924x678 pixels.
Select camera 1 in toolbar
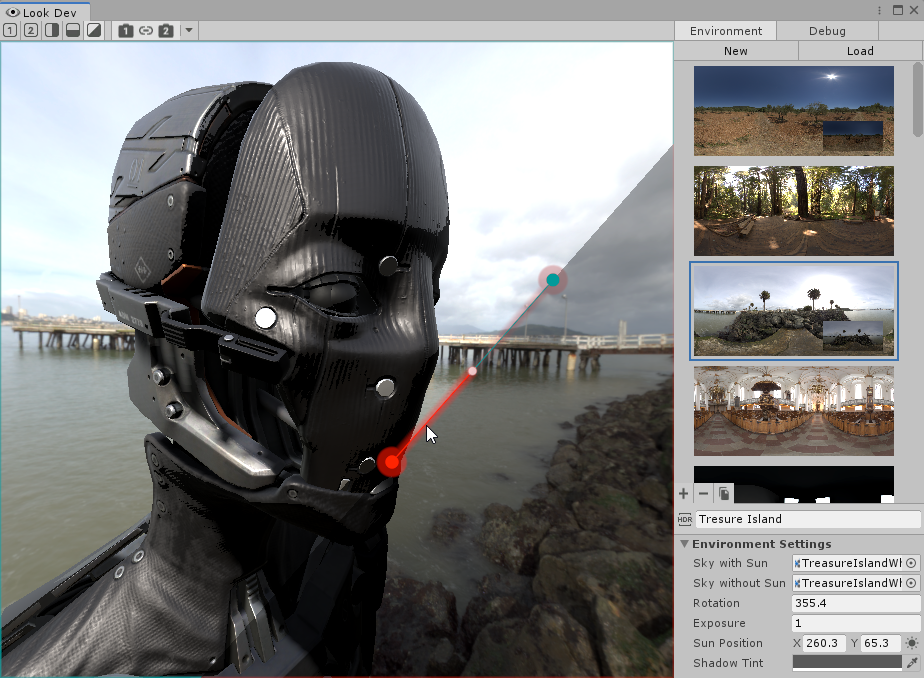126,31
